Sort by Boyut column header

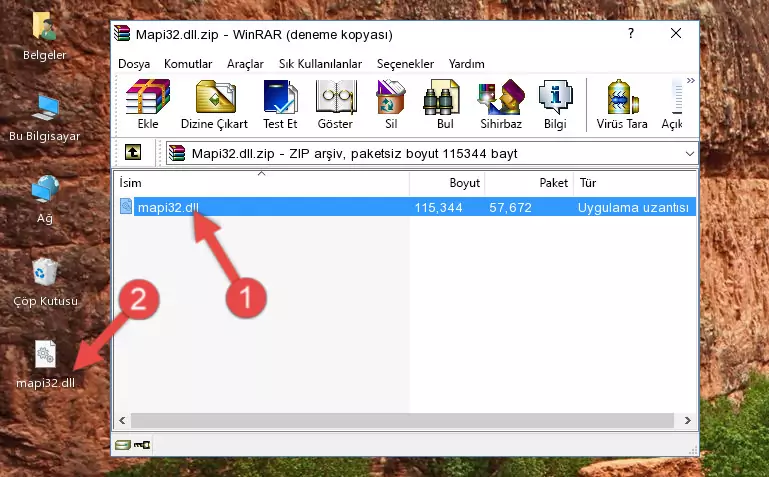click(x=447, y=183)
